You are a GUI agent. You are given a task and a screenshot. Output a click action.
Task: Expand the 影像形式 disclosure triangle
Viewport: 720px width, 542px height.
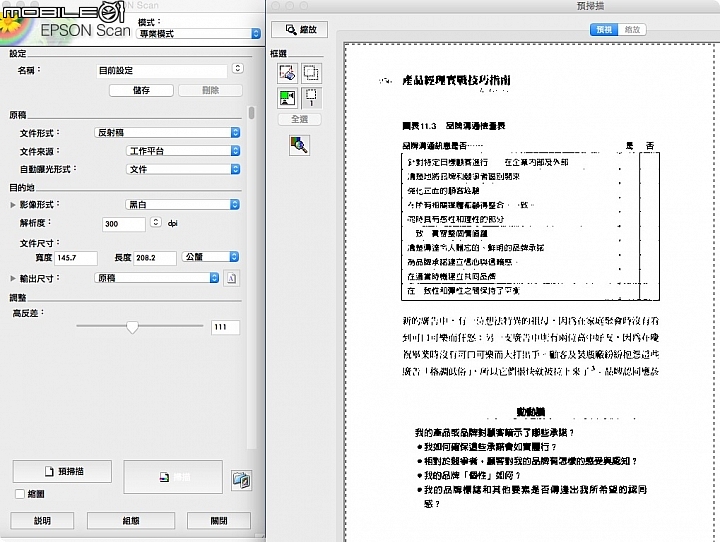click(x=13, y=205)
